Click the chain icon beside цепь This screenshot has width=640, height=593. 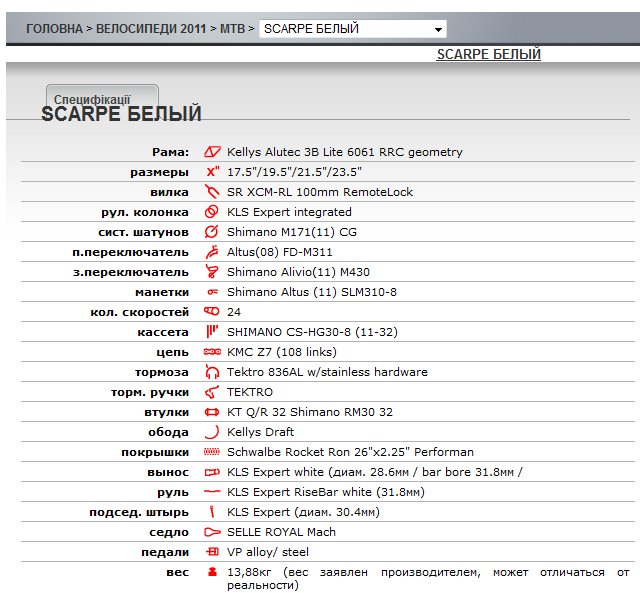click(211, 352)
